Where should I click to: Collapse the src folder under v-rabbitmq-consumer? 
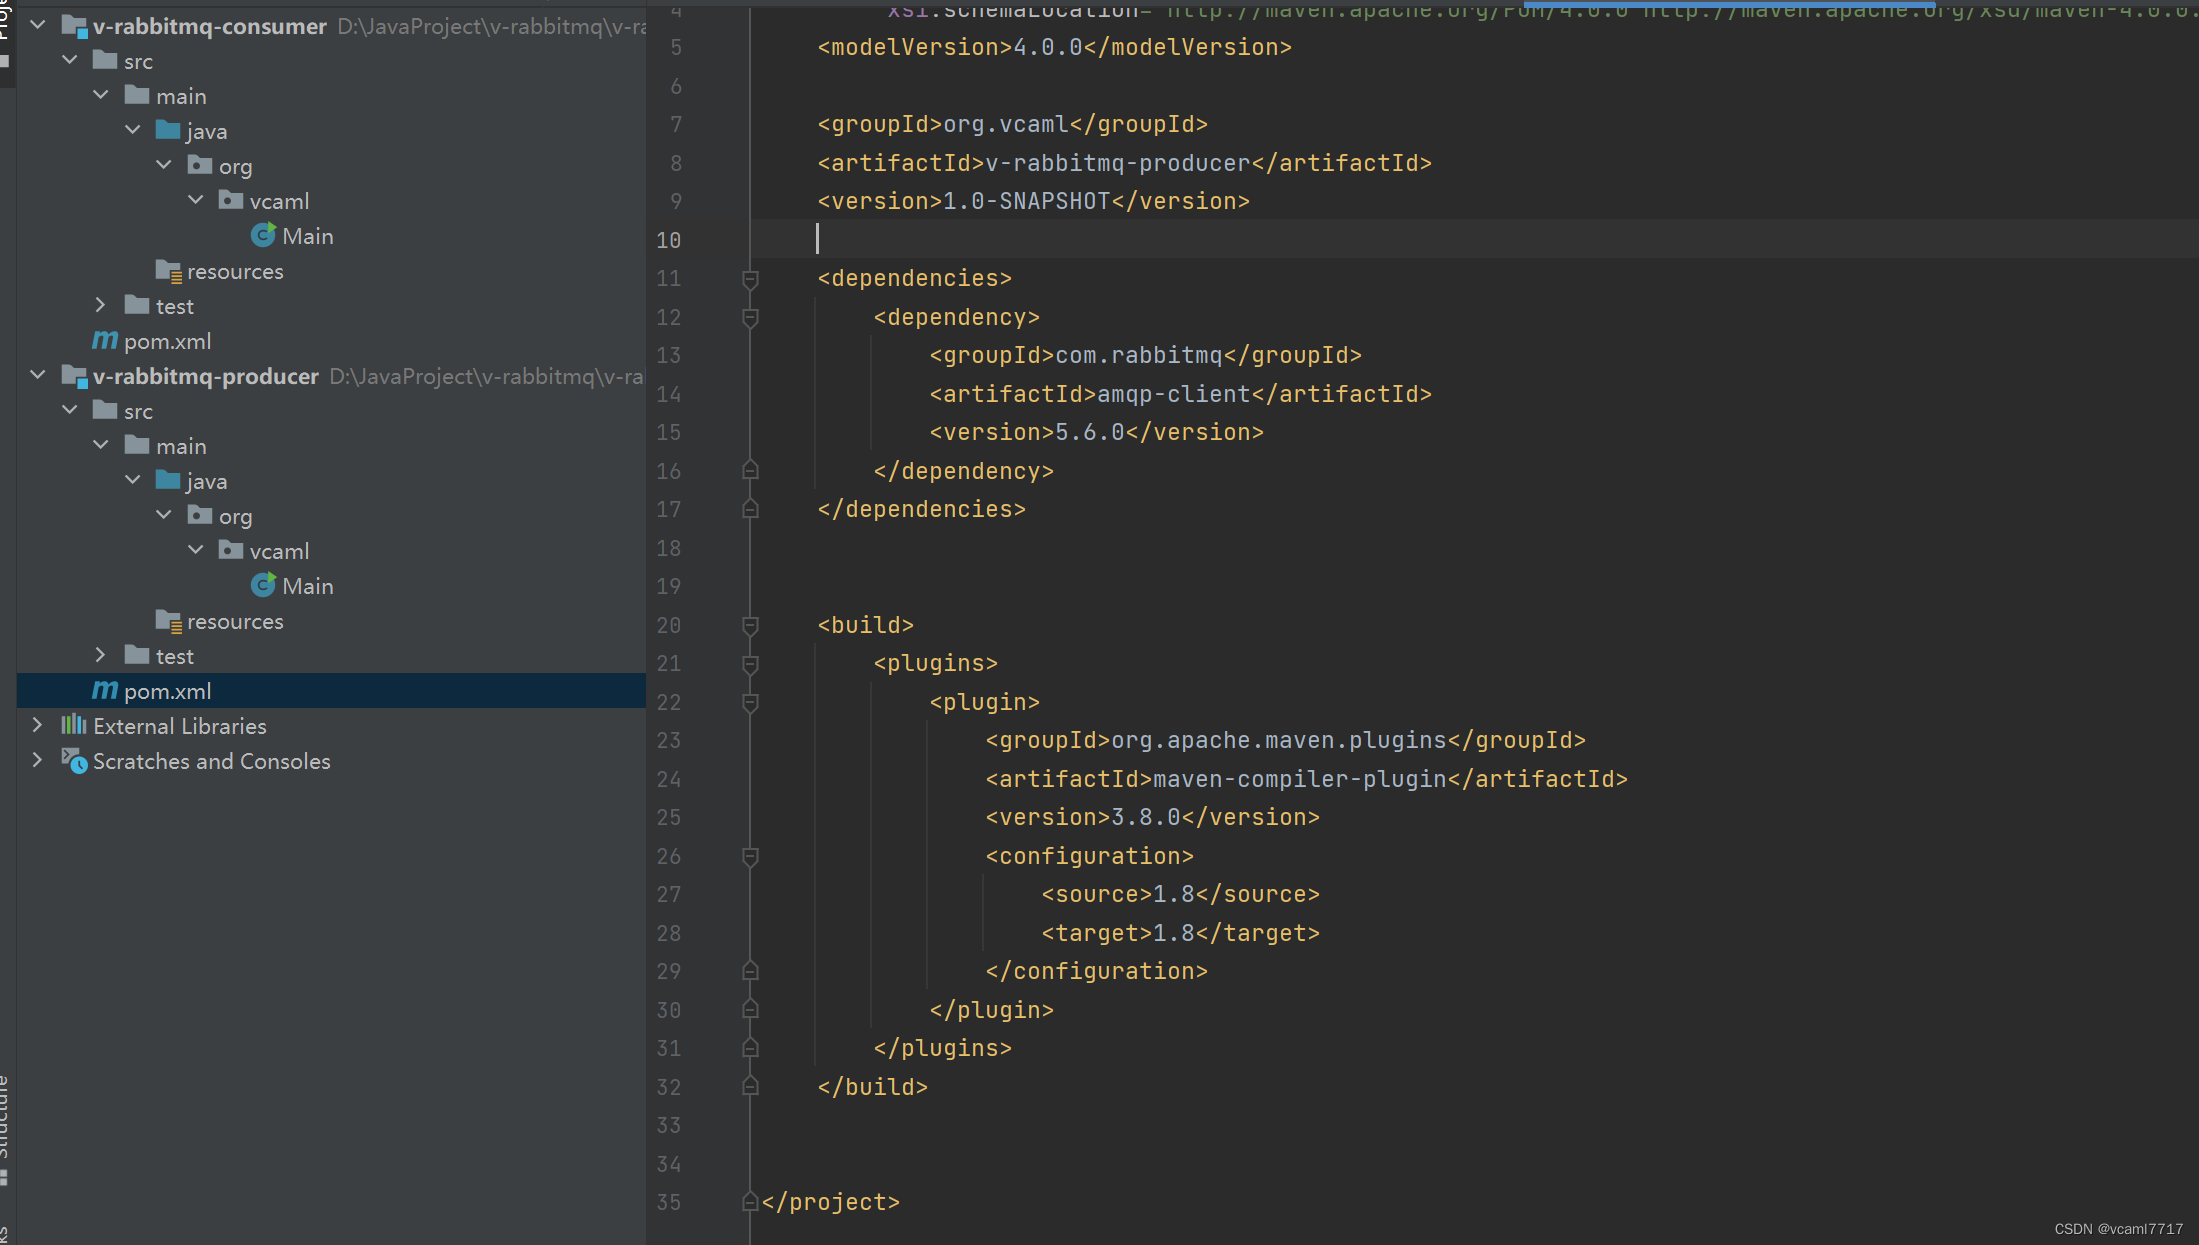(x=70, y=59)
